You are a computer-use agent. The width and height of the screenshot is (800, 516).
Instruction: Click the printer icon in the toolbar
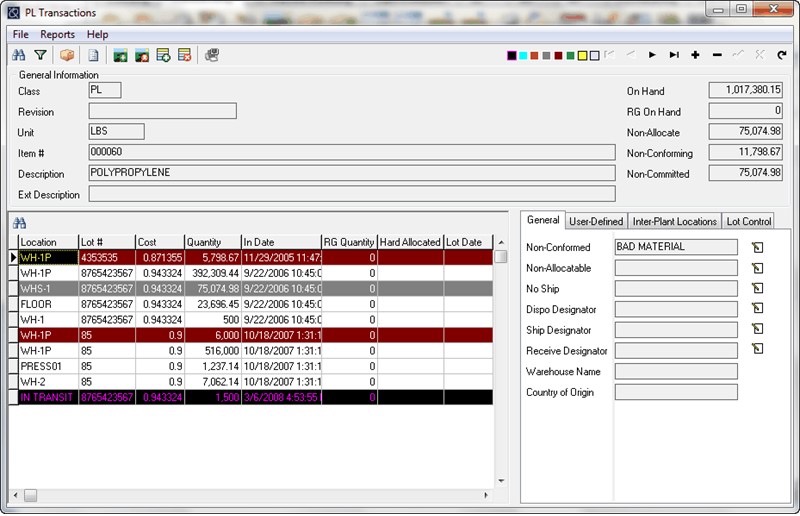coord(212,55)
